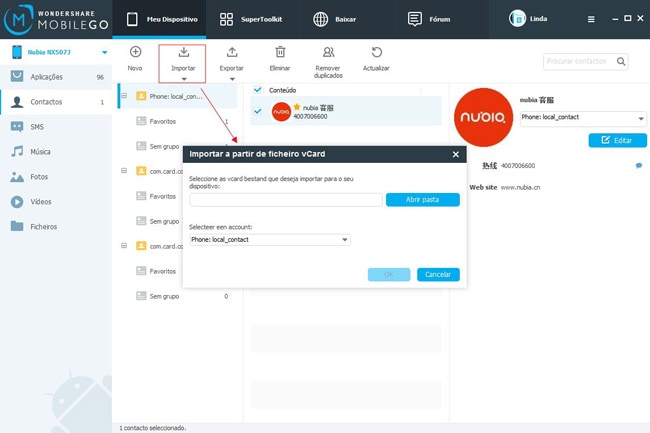Select the nubia contact entry 4007006600
Image resolution: width=650 pixels, height=433 pixels.
tap(346, 111)
